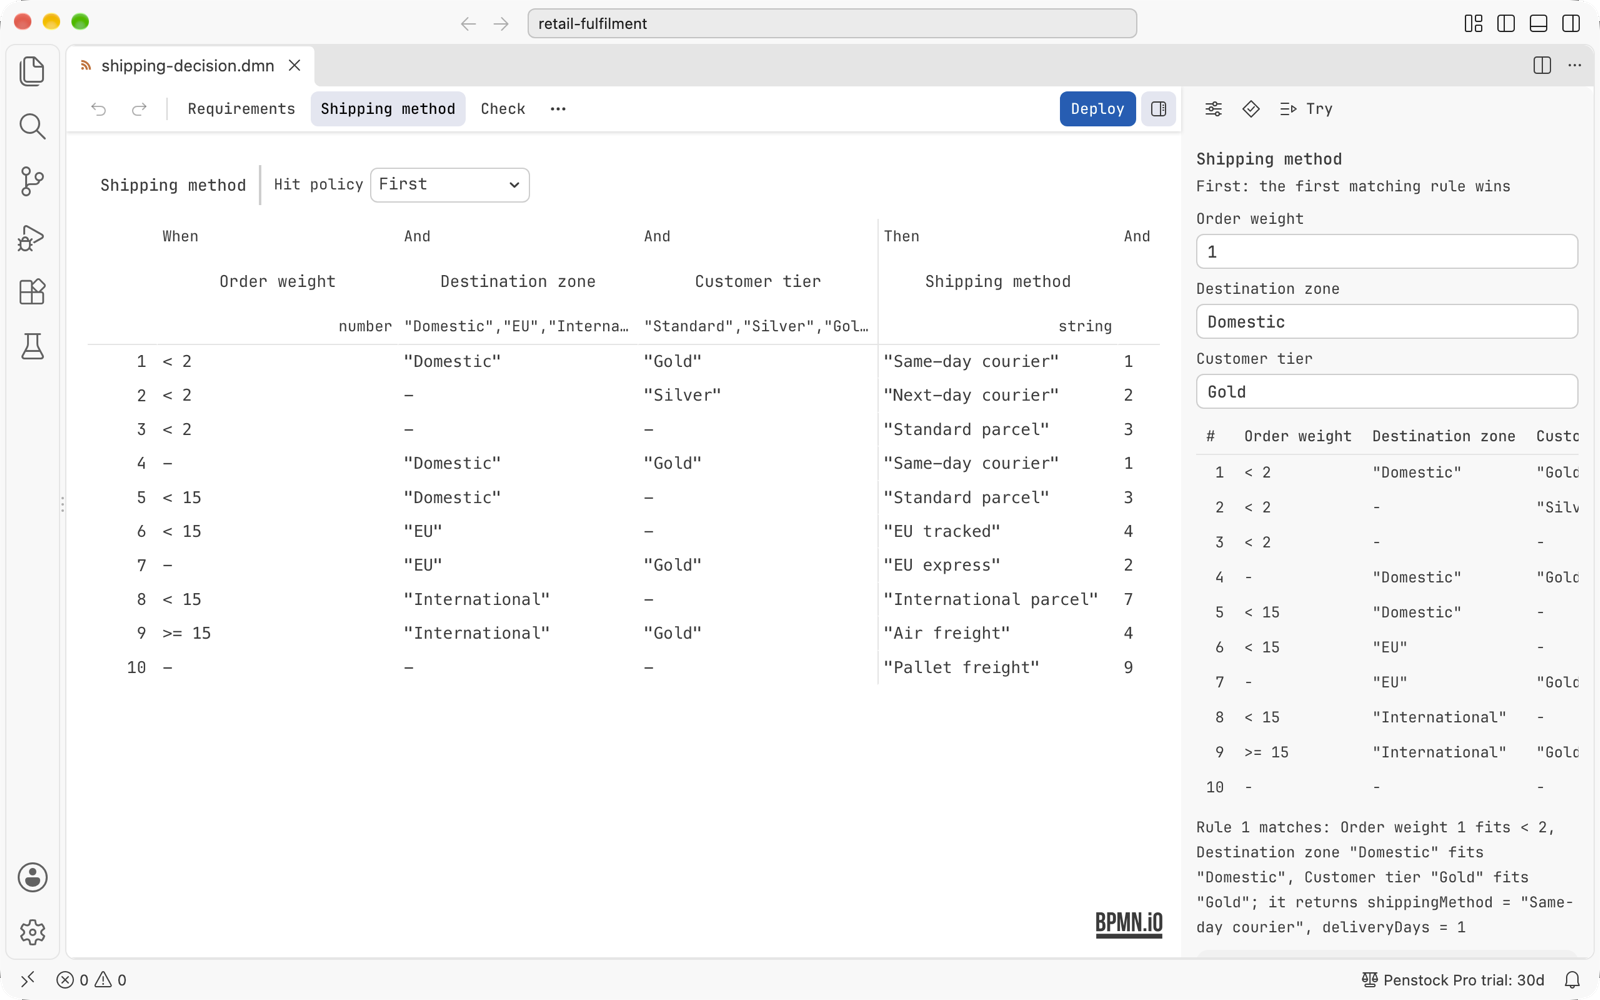
Task: Click Penstock Pro trial status item
Action: pos(1453,980)
